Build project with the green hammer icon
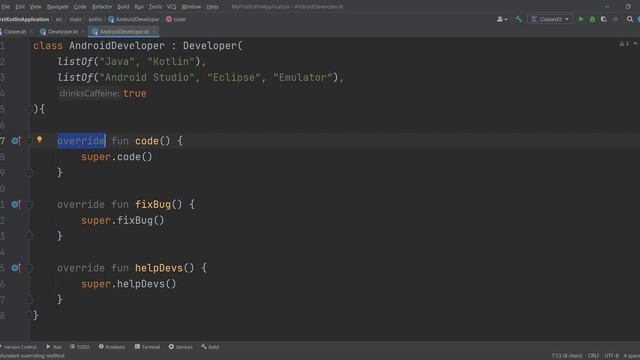 click(519, 19)
